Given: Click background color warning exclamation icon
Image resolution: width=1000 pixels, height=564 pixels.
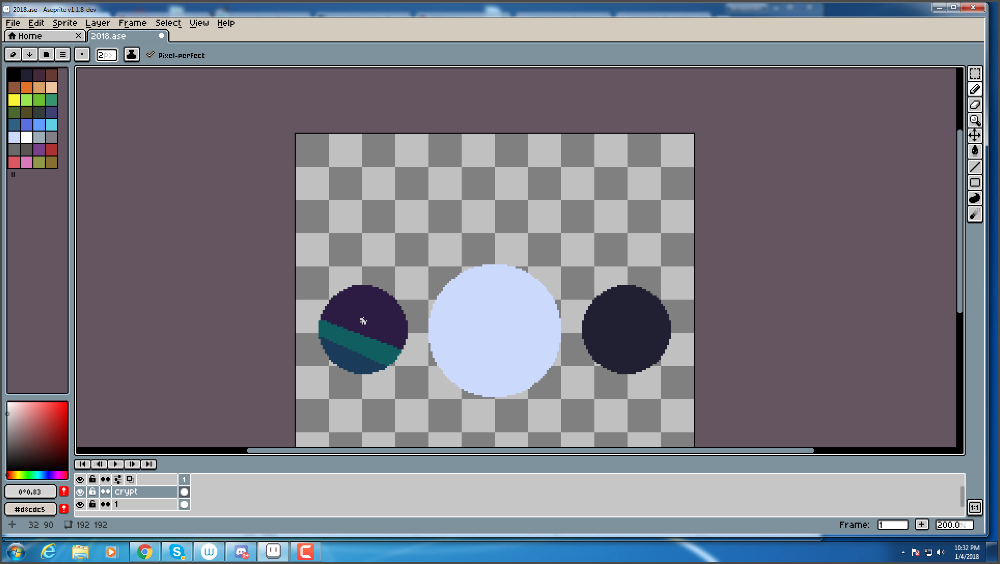Looking at the screenshot, I should [x=64, y=508].
